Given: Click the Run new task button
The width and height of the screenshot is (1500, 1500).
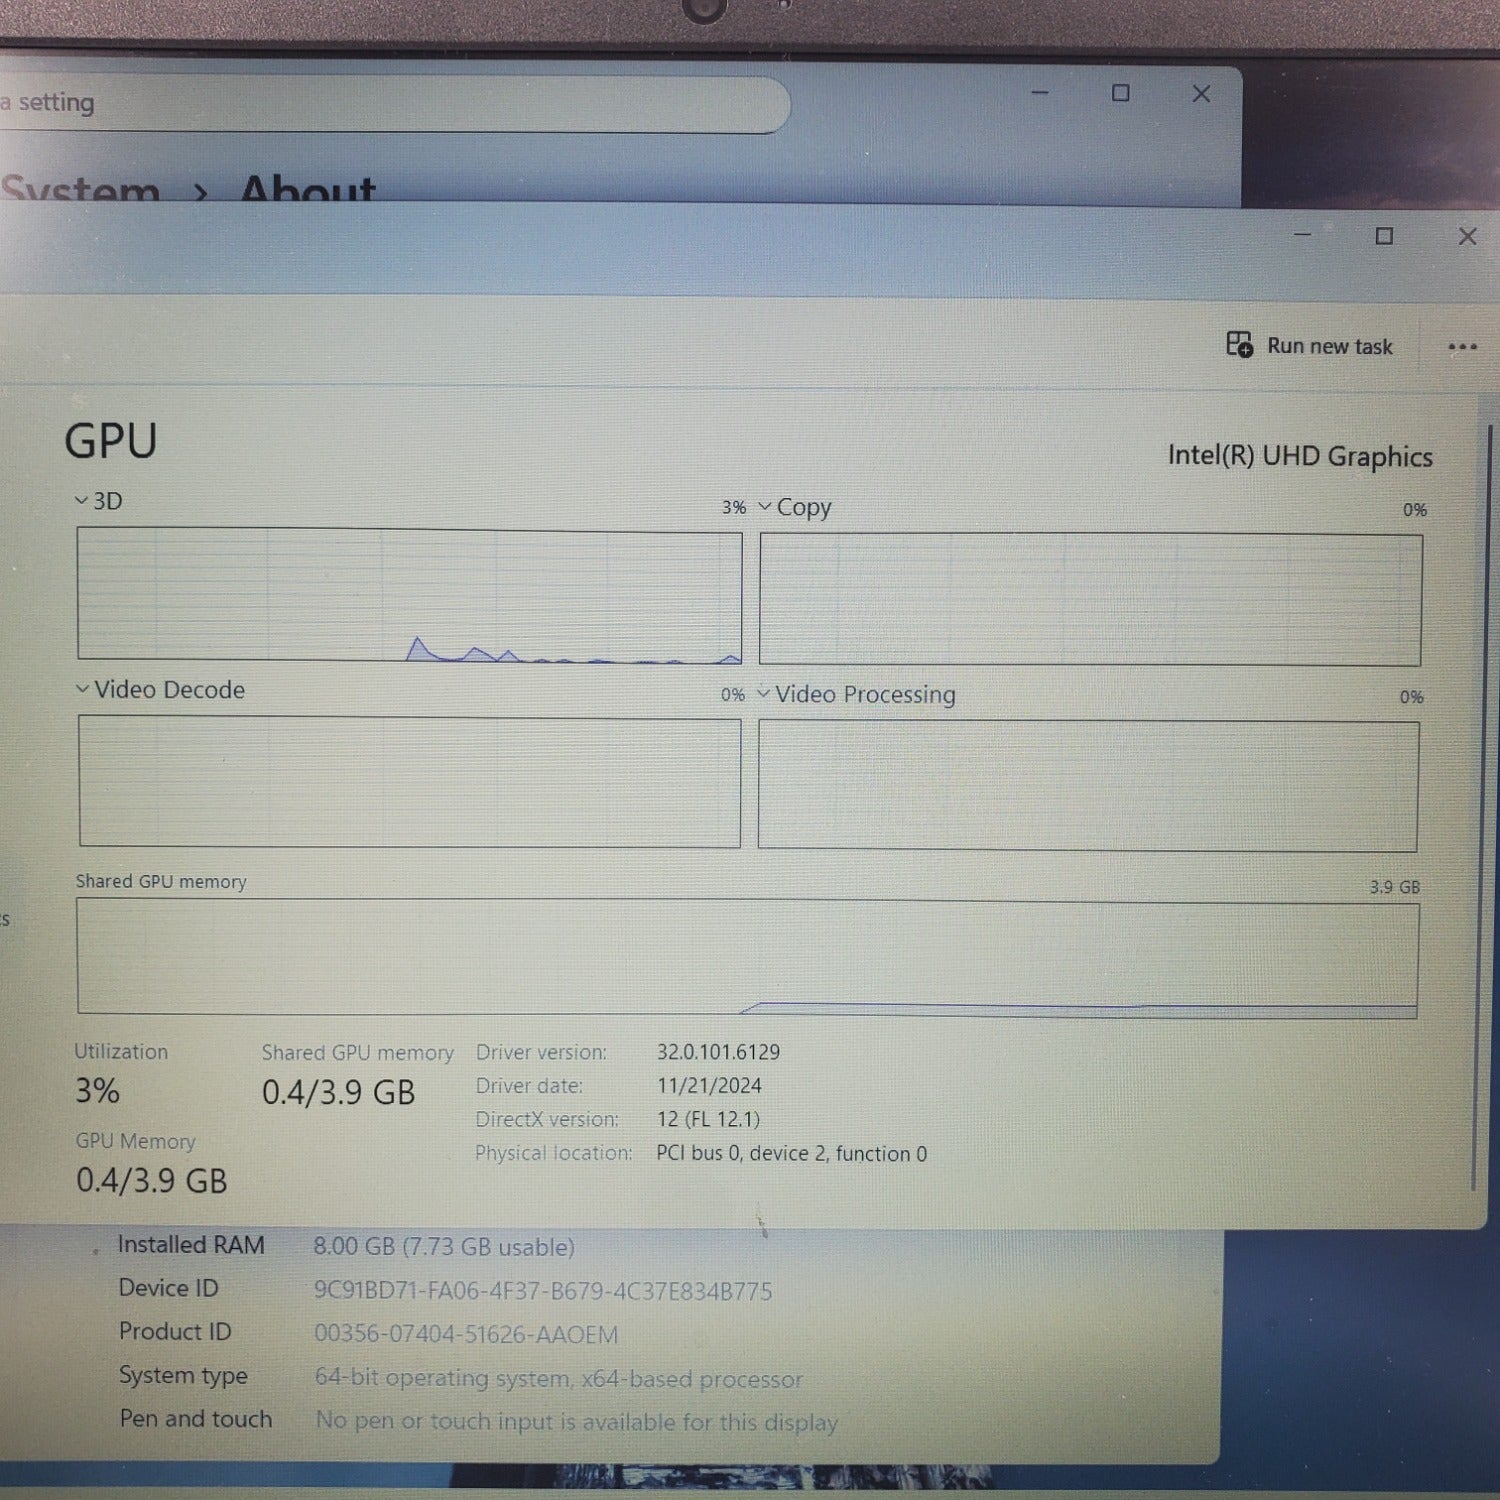Looking at the screenshot, I should (x=1309, y=346).
